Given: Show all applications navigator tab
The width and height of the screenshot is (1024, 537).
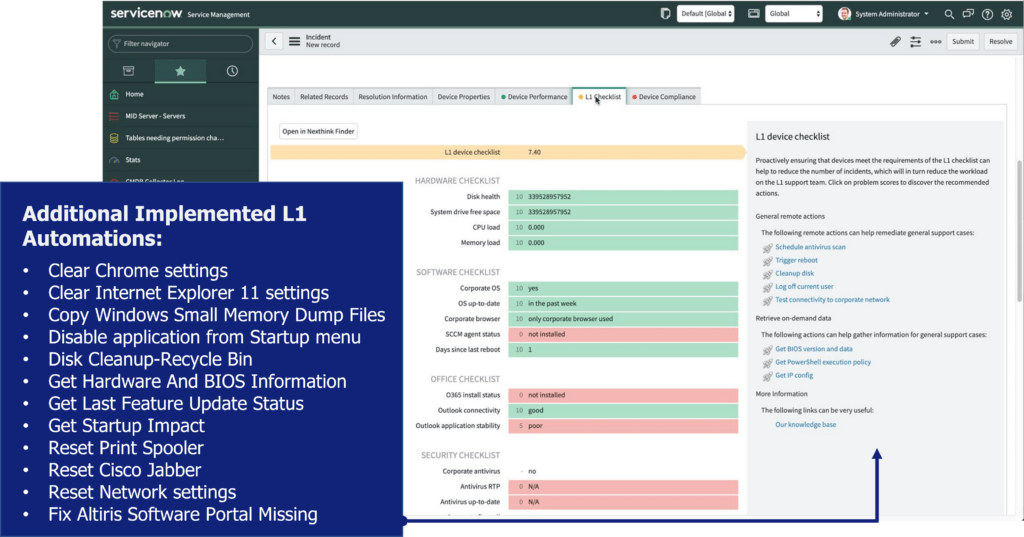Looking at the screenshot, I should coord(129,71).
